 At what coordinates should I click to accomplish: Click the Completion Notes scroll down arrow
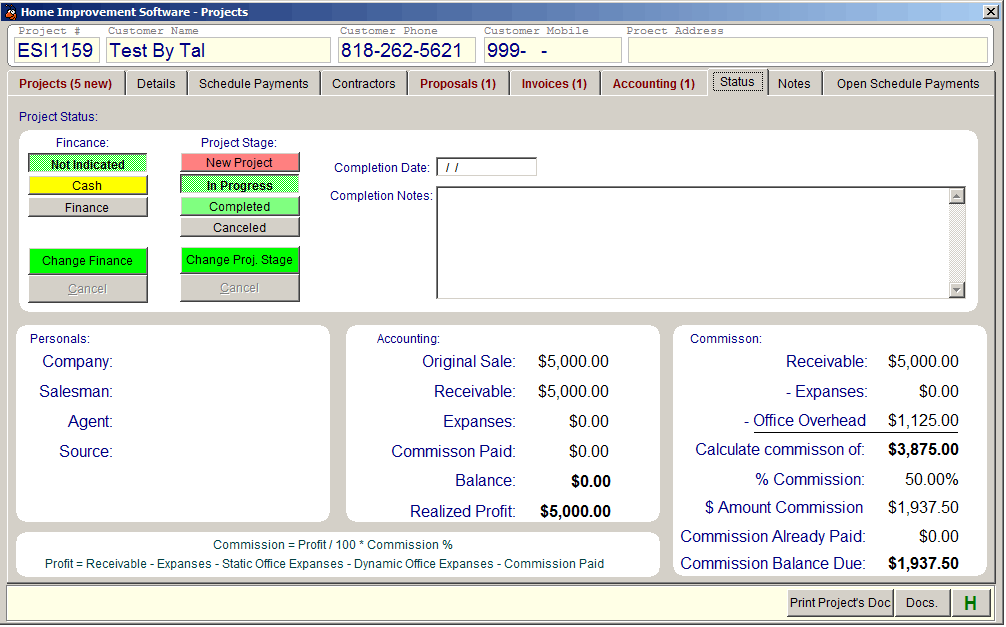coord(957,290)
